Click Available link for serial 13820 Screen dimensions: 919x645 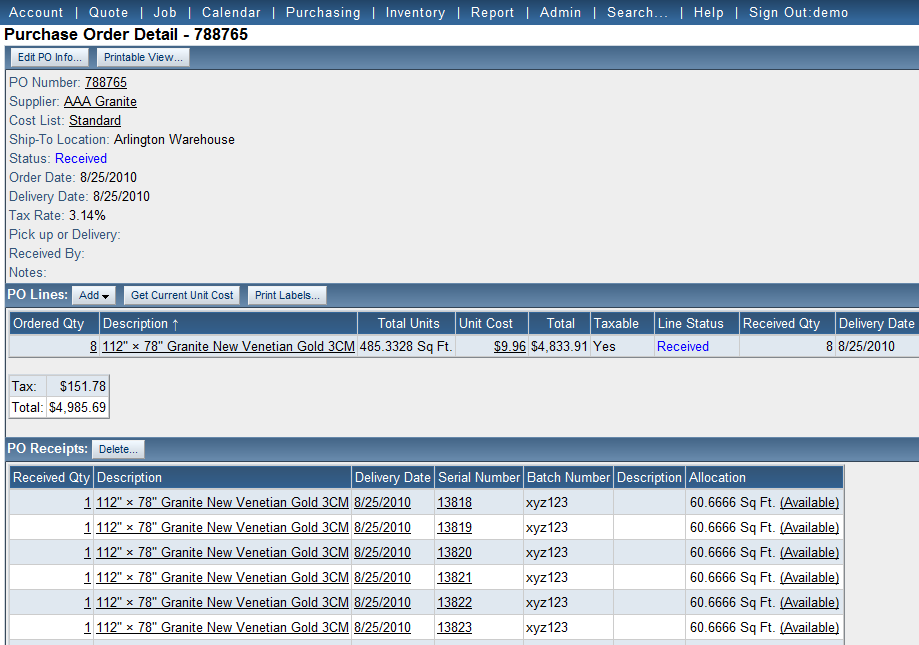809,553
